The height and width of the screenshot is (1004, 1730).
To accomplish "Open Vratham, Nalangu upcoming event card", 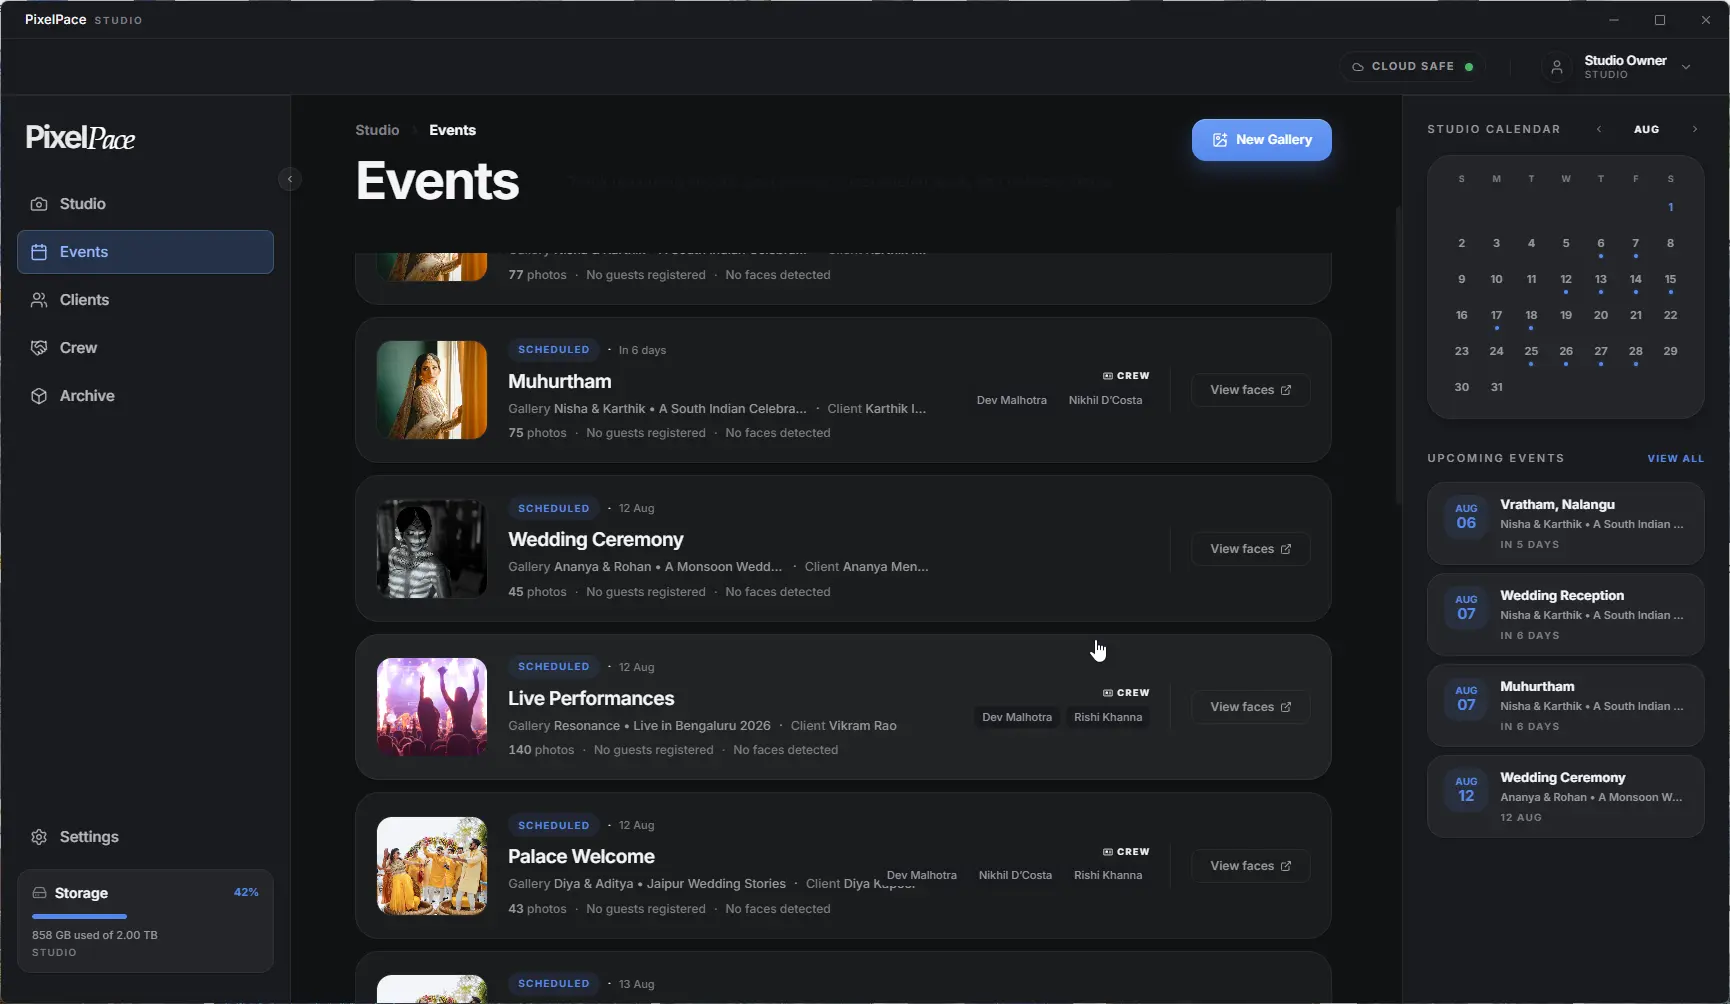I will [x=1565, y=524].
